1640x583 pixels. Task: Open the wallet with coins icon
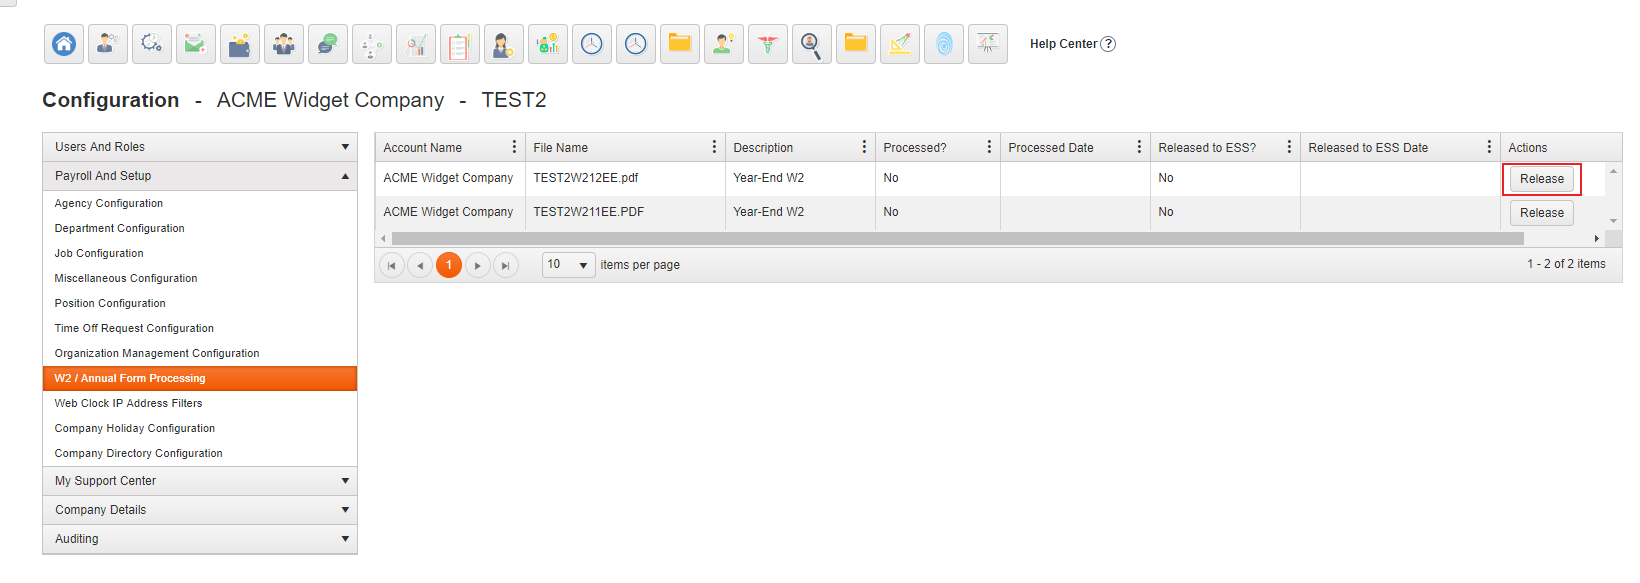pos(240,44)
